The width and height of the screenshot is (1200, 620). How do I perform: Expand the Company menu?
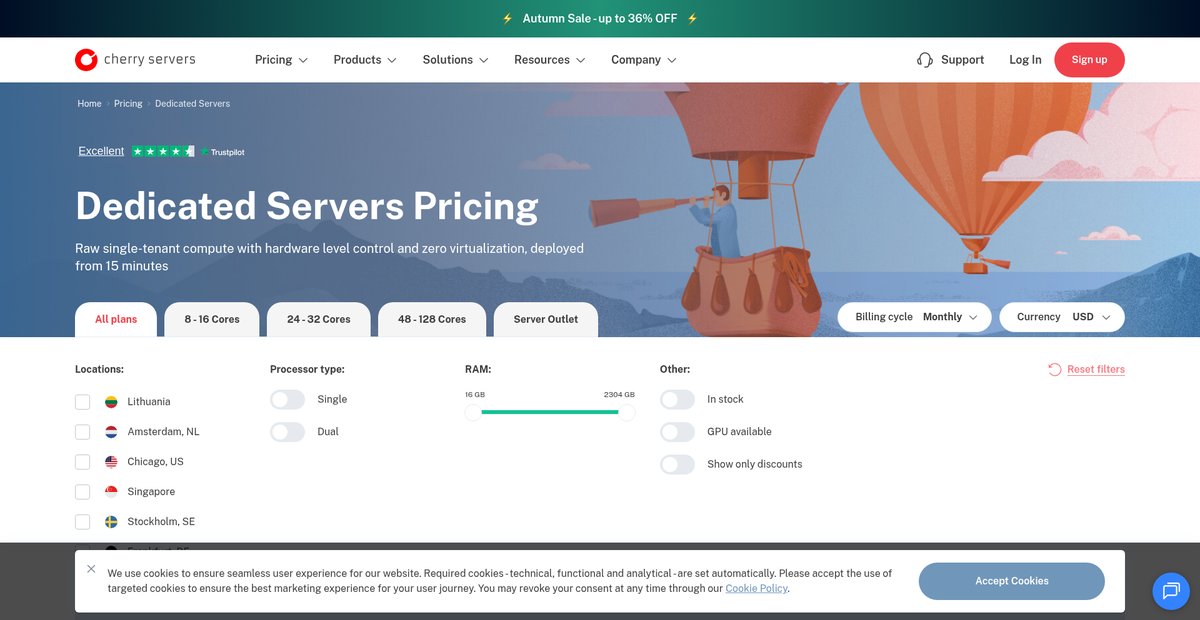click(644, 60)
